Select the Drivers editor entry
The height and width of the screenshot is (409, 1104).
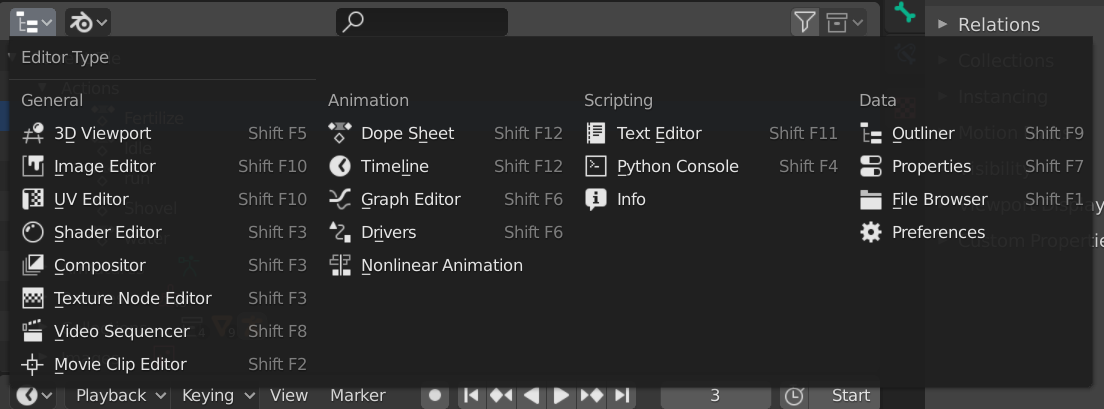pyautogui.click(x=446, y=232)
